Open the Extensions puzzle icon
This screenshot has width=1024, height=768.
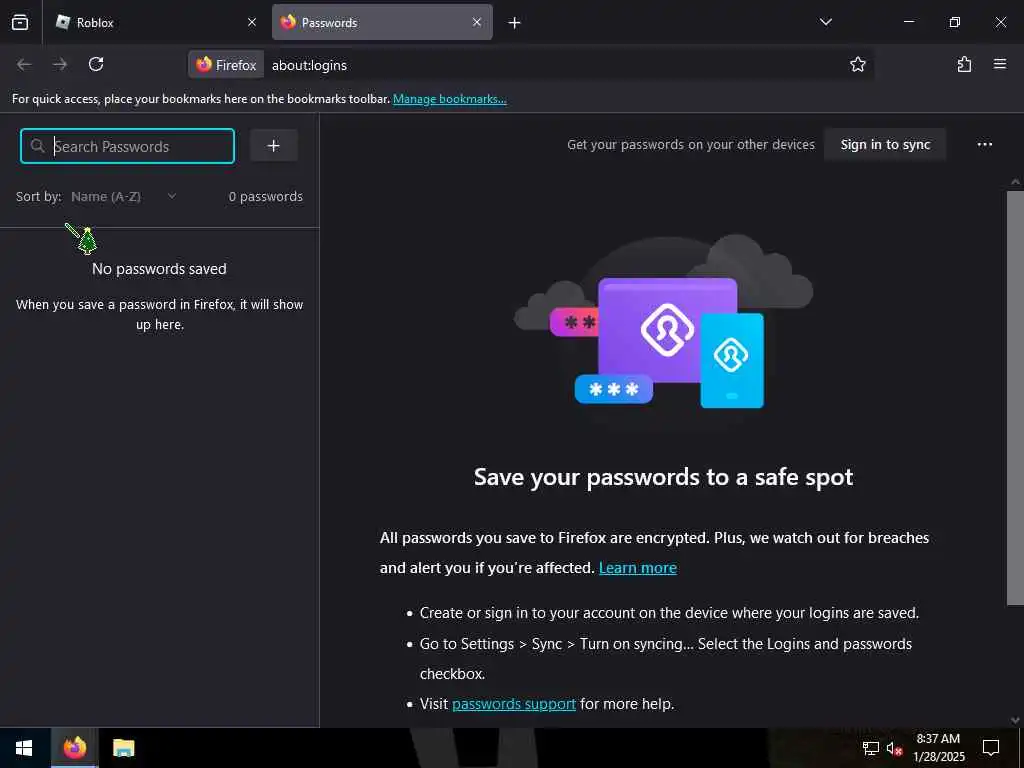point(964,64)
